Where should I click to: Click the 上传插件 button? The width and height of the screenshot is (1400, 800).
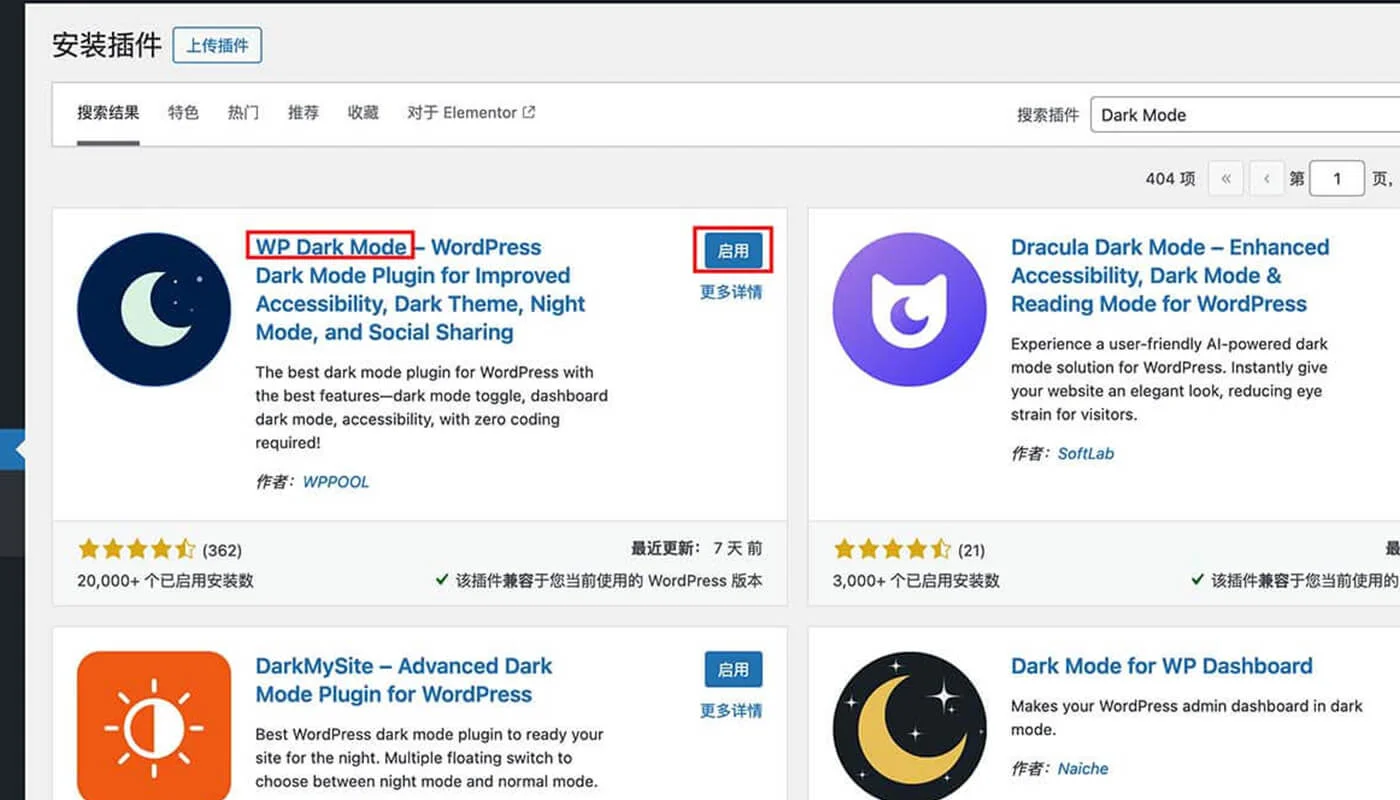217,45
